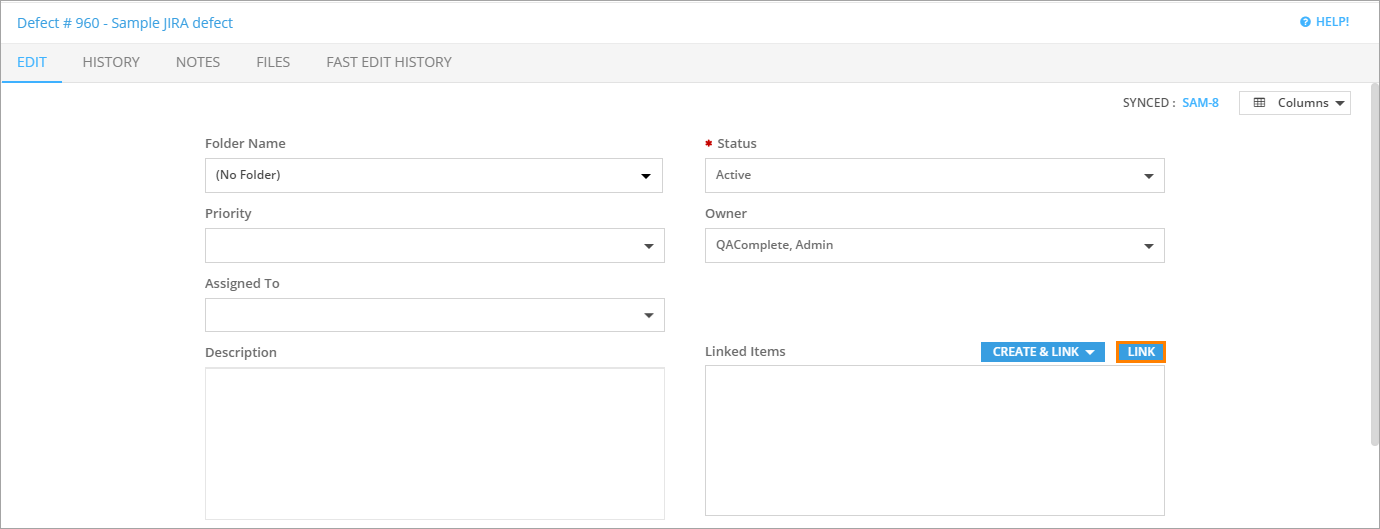Select the FILES tab
1380x529 pixels.
click(273, 62)
